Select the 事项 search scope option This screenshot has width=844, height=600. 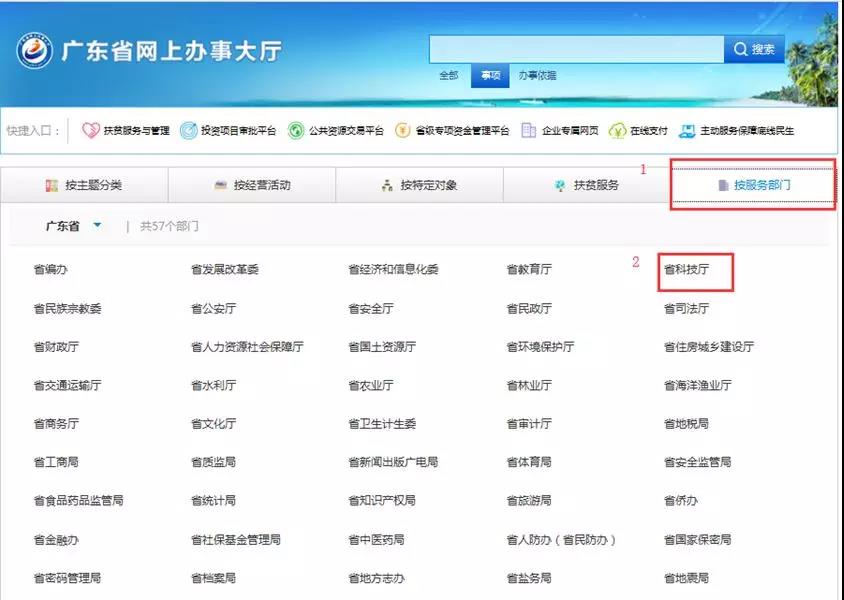(x=490, y=76)
